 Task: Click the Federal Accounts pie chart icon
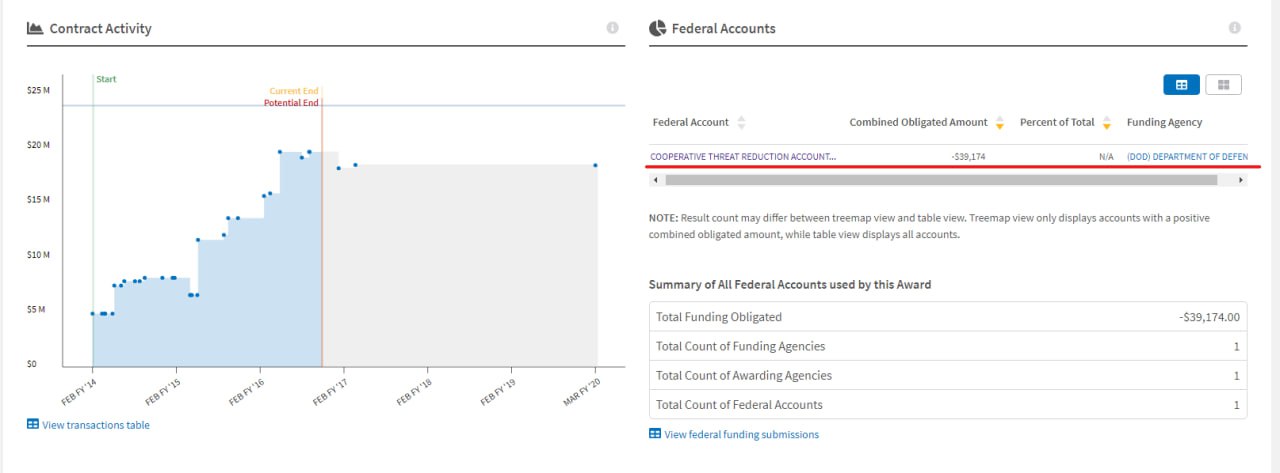[x=657, y=28]
